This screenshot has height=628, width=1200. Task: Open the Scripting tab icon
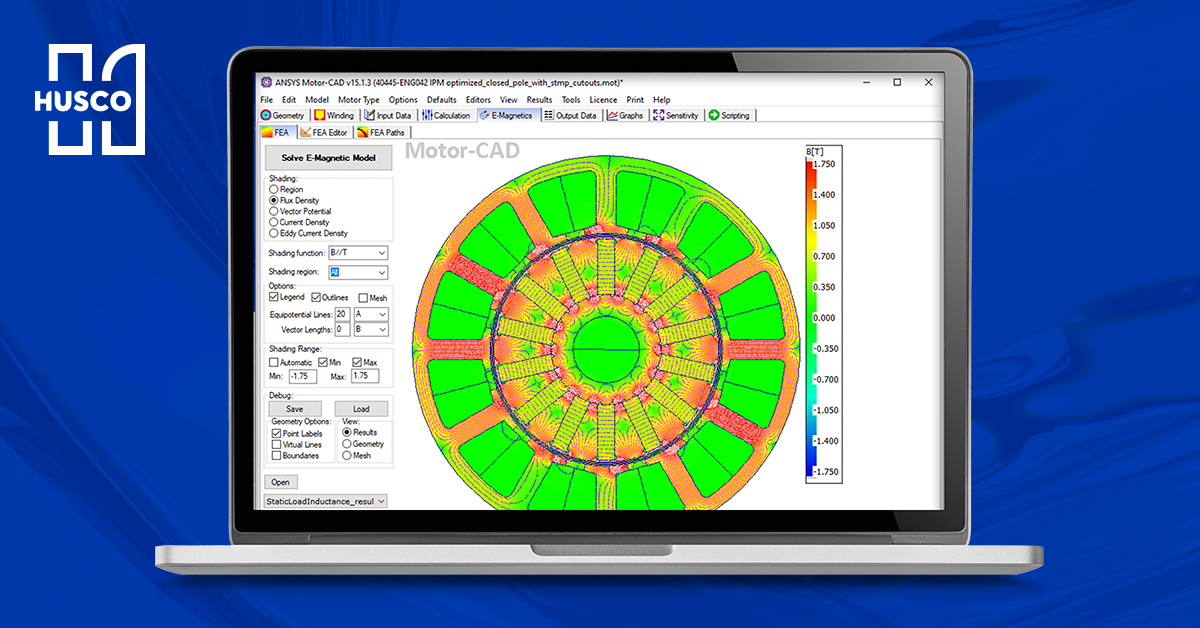[x=714, y=116]
